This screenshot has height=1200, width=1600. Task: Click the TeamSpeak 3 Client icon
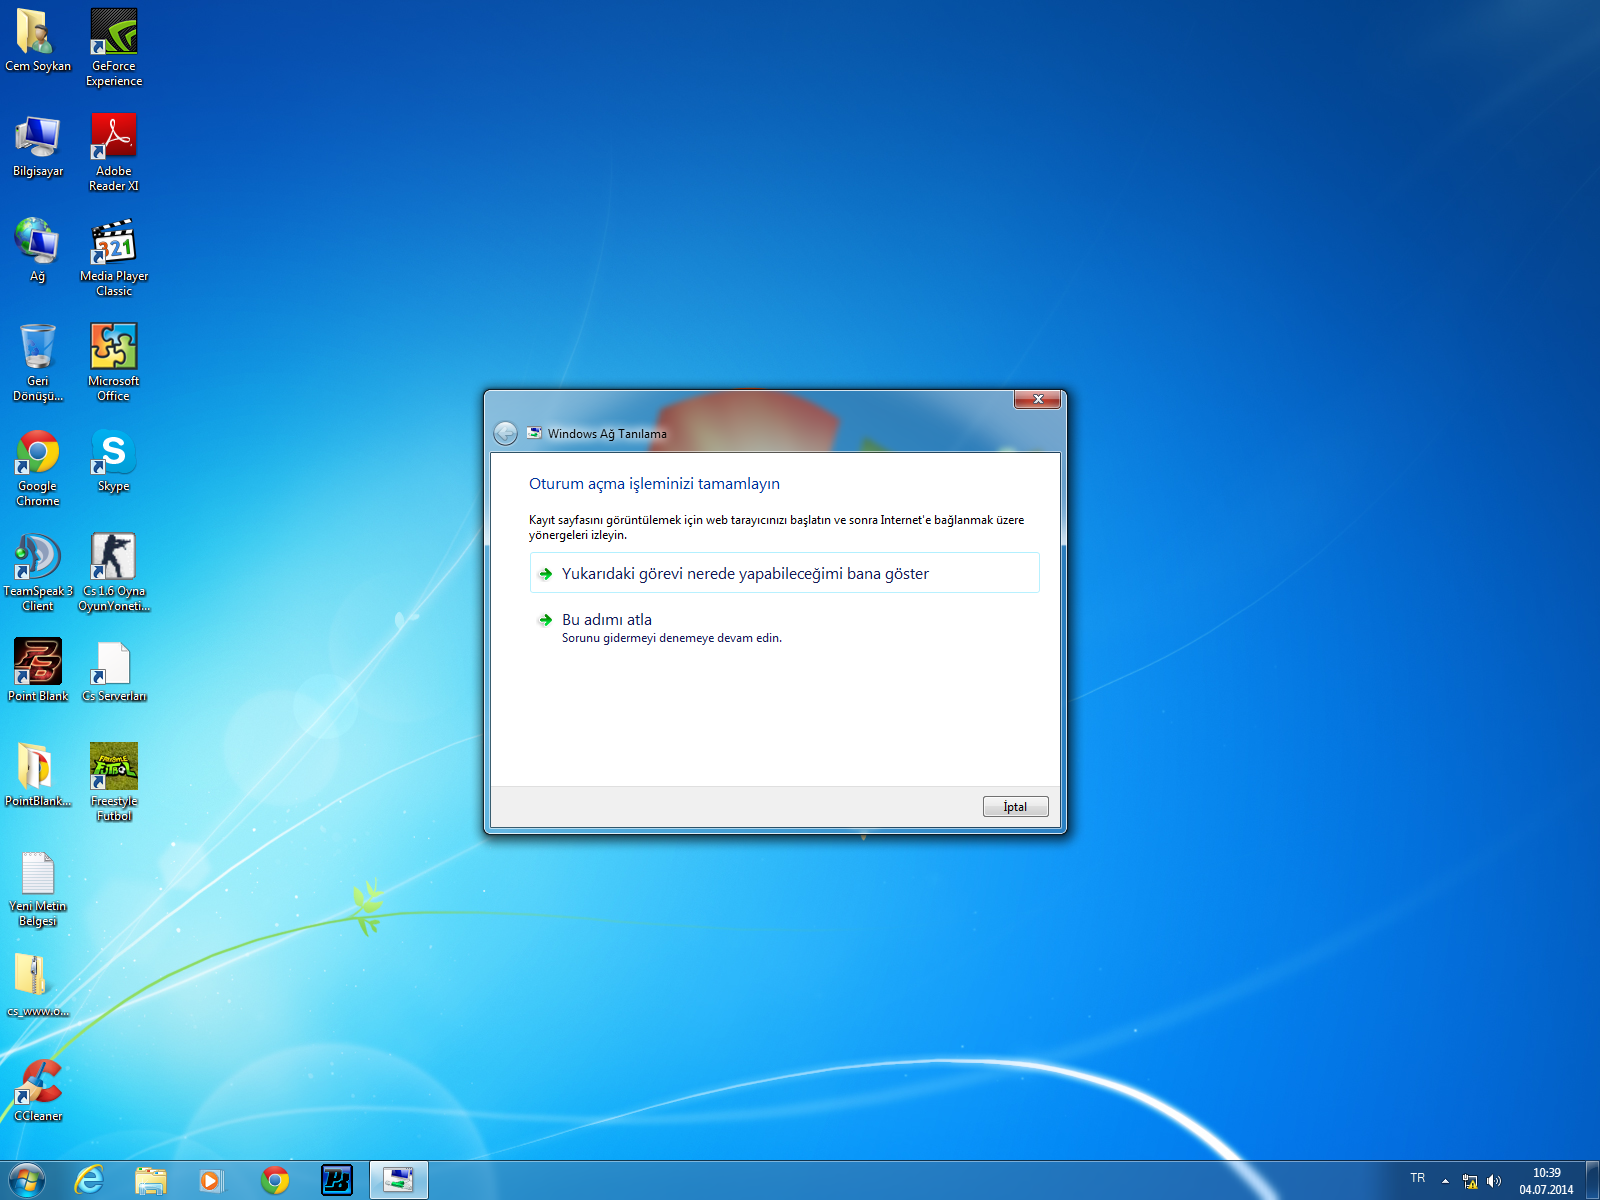(x=38, y=558)
